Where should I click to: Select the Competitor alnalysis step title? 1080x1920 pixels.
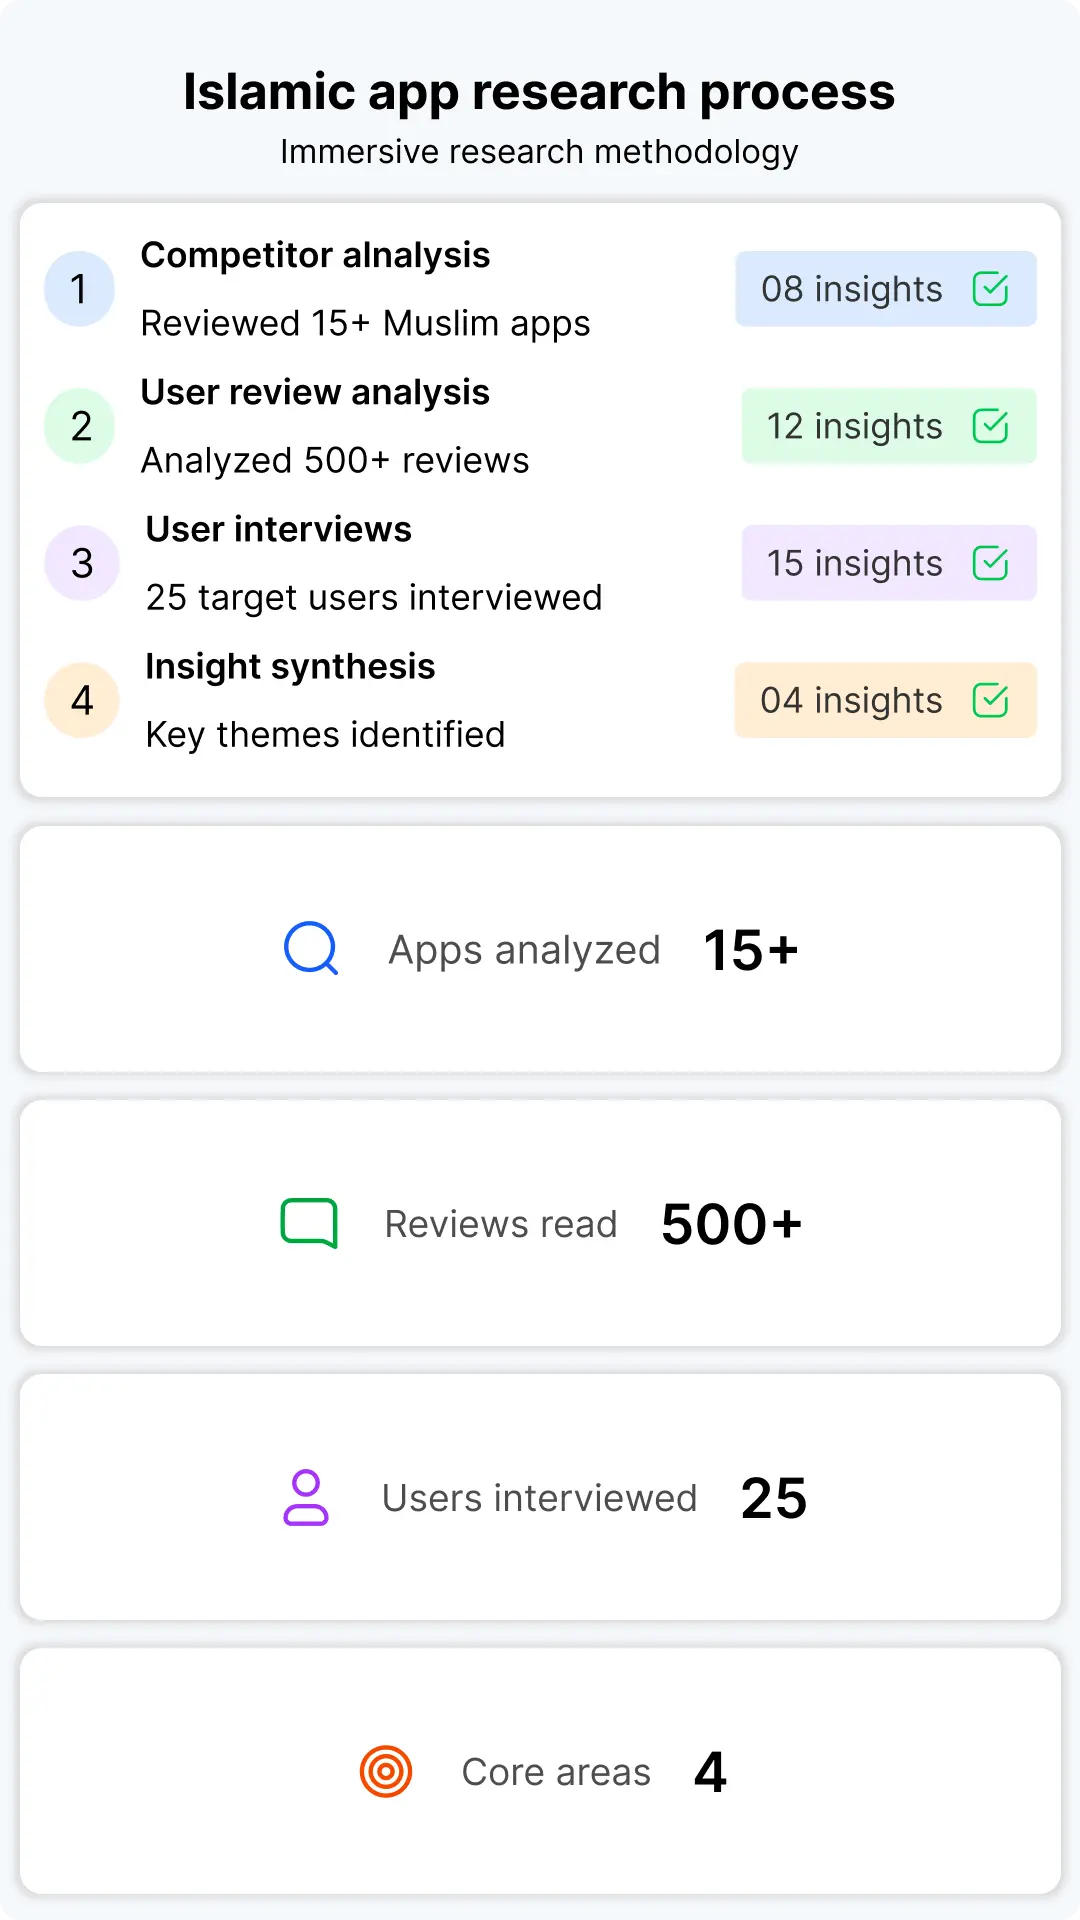pos(315,255)
